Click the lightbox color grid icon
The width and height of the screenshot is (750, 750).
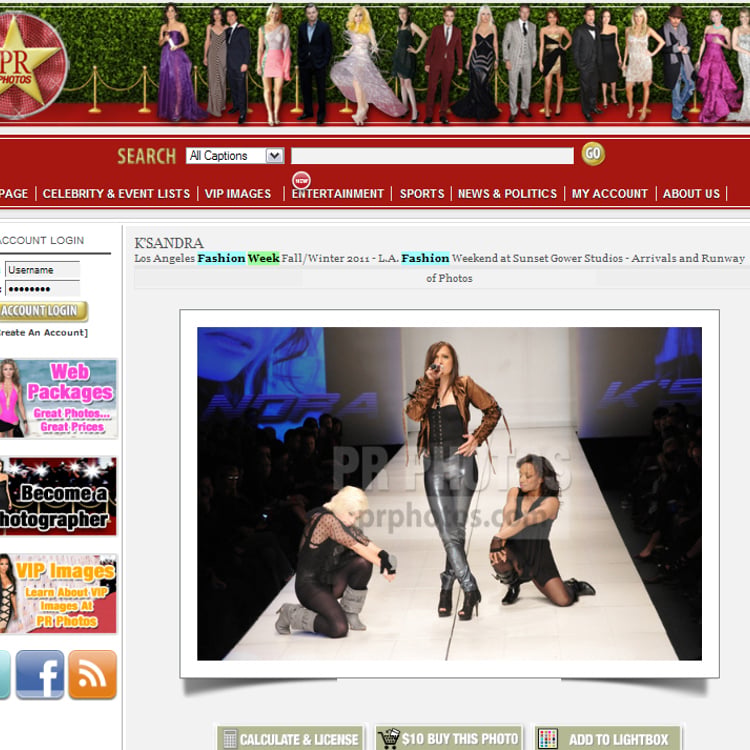click(x=548, y=739)
